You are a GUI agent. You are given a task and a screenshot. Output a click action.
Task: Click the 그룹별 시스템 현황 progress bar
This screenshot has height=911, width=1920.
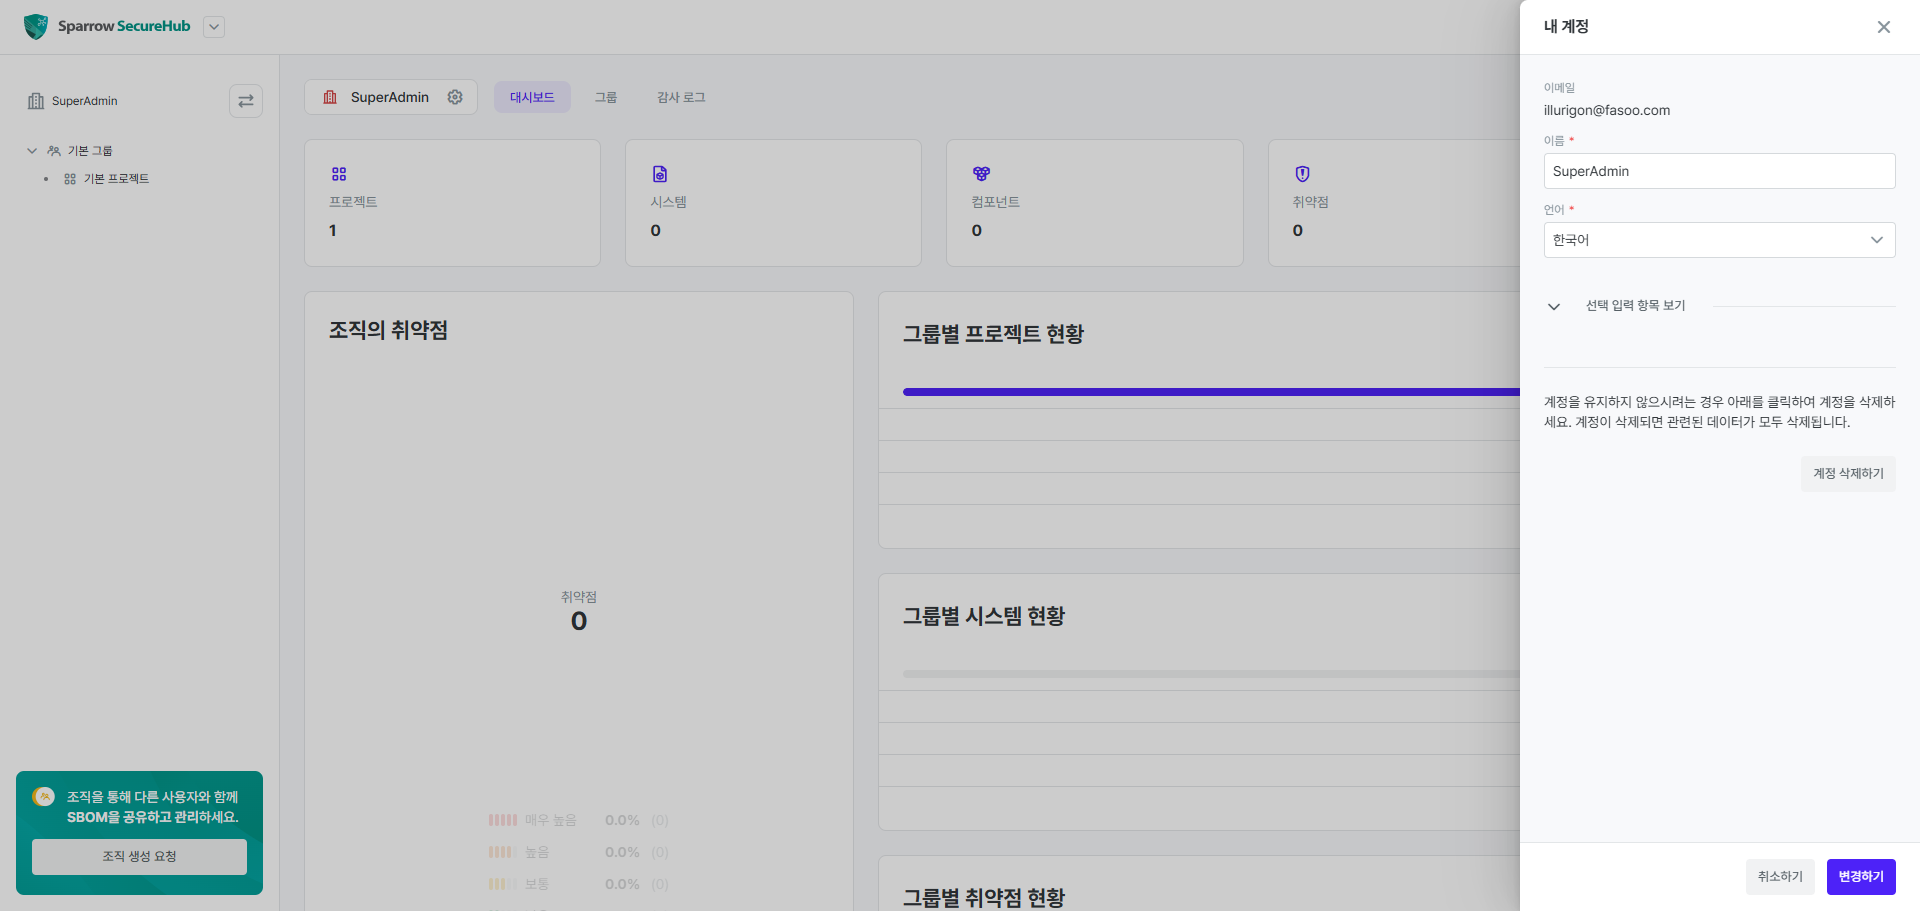click(x=1211, y=674)
